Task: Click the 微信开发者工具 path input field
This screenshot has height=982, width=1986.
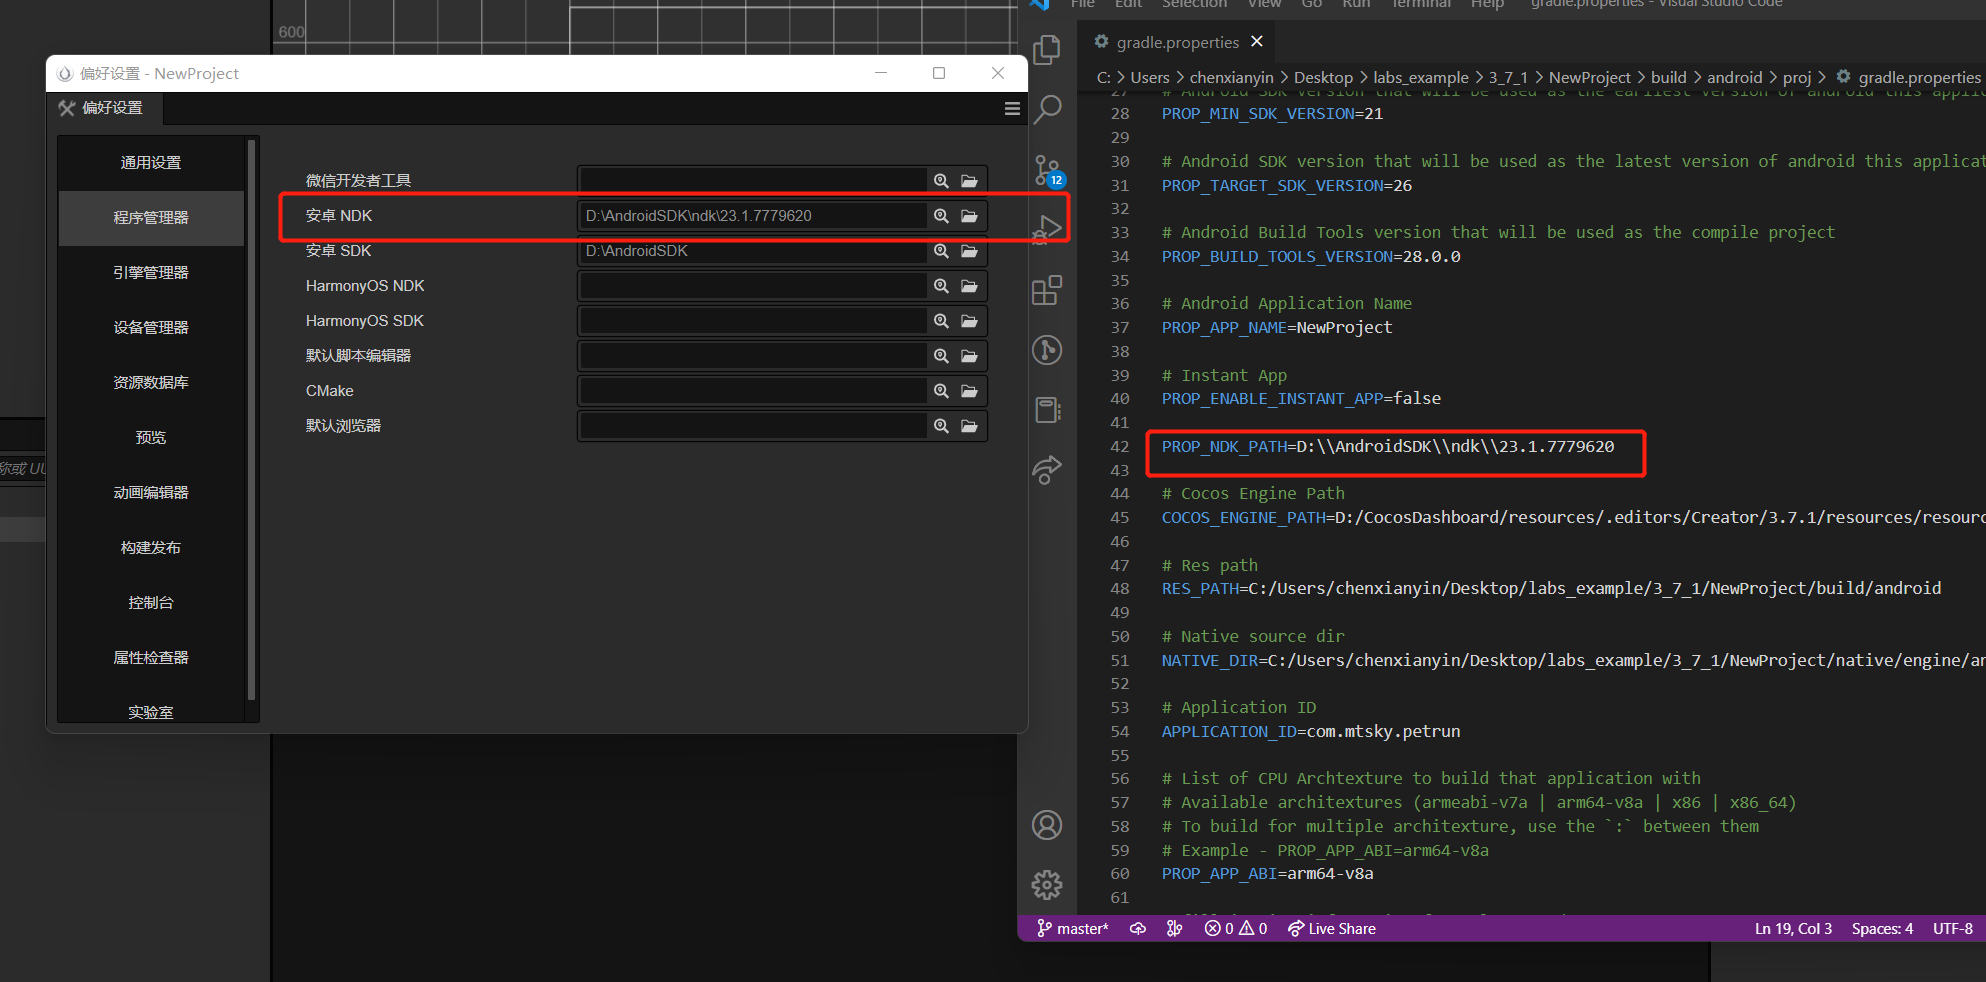Action: [753, 181]
